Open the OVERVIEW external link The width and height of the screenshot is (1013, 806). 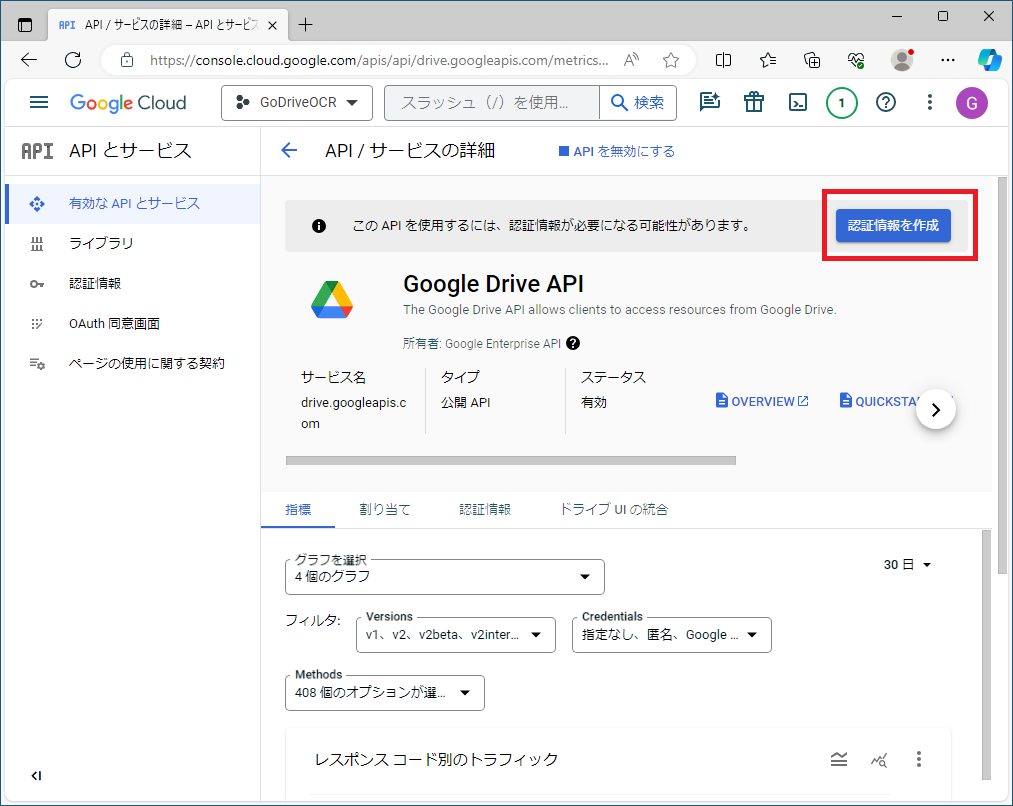pyautogui.click(x=762, y=401)
